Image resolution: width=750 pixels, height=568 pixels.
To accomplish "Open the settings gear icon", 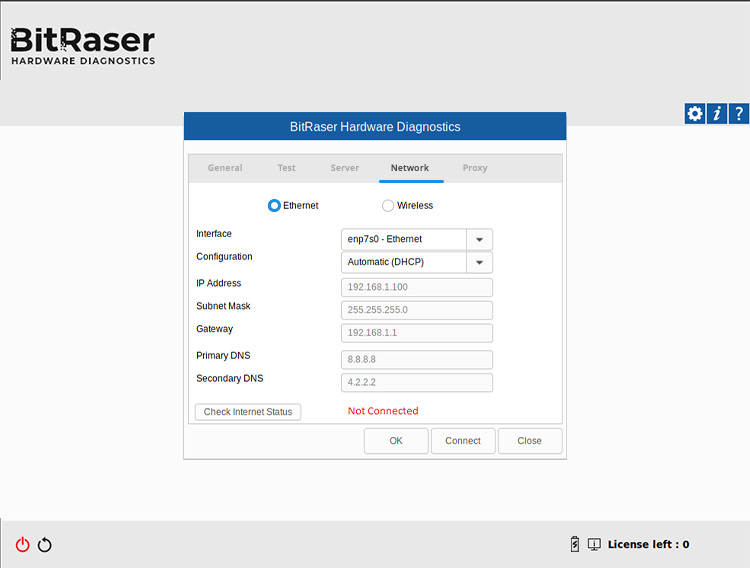I will click(694, 114).
